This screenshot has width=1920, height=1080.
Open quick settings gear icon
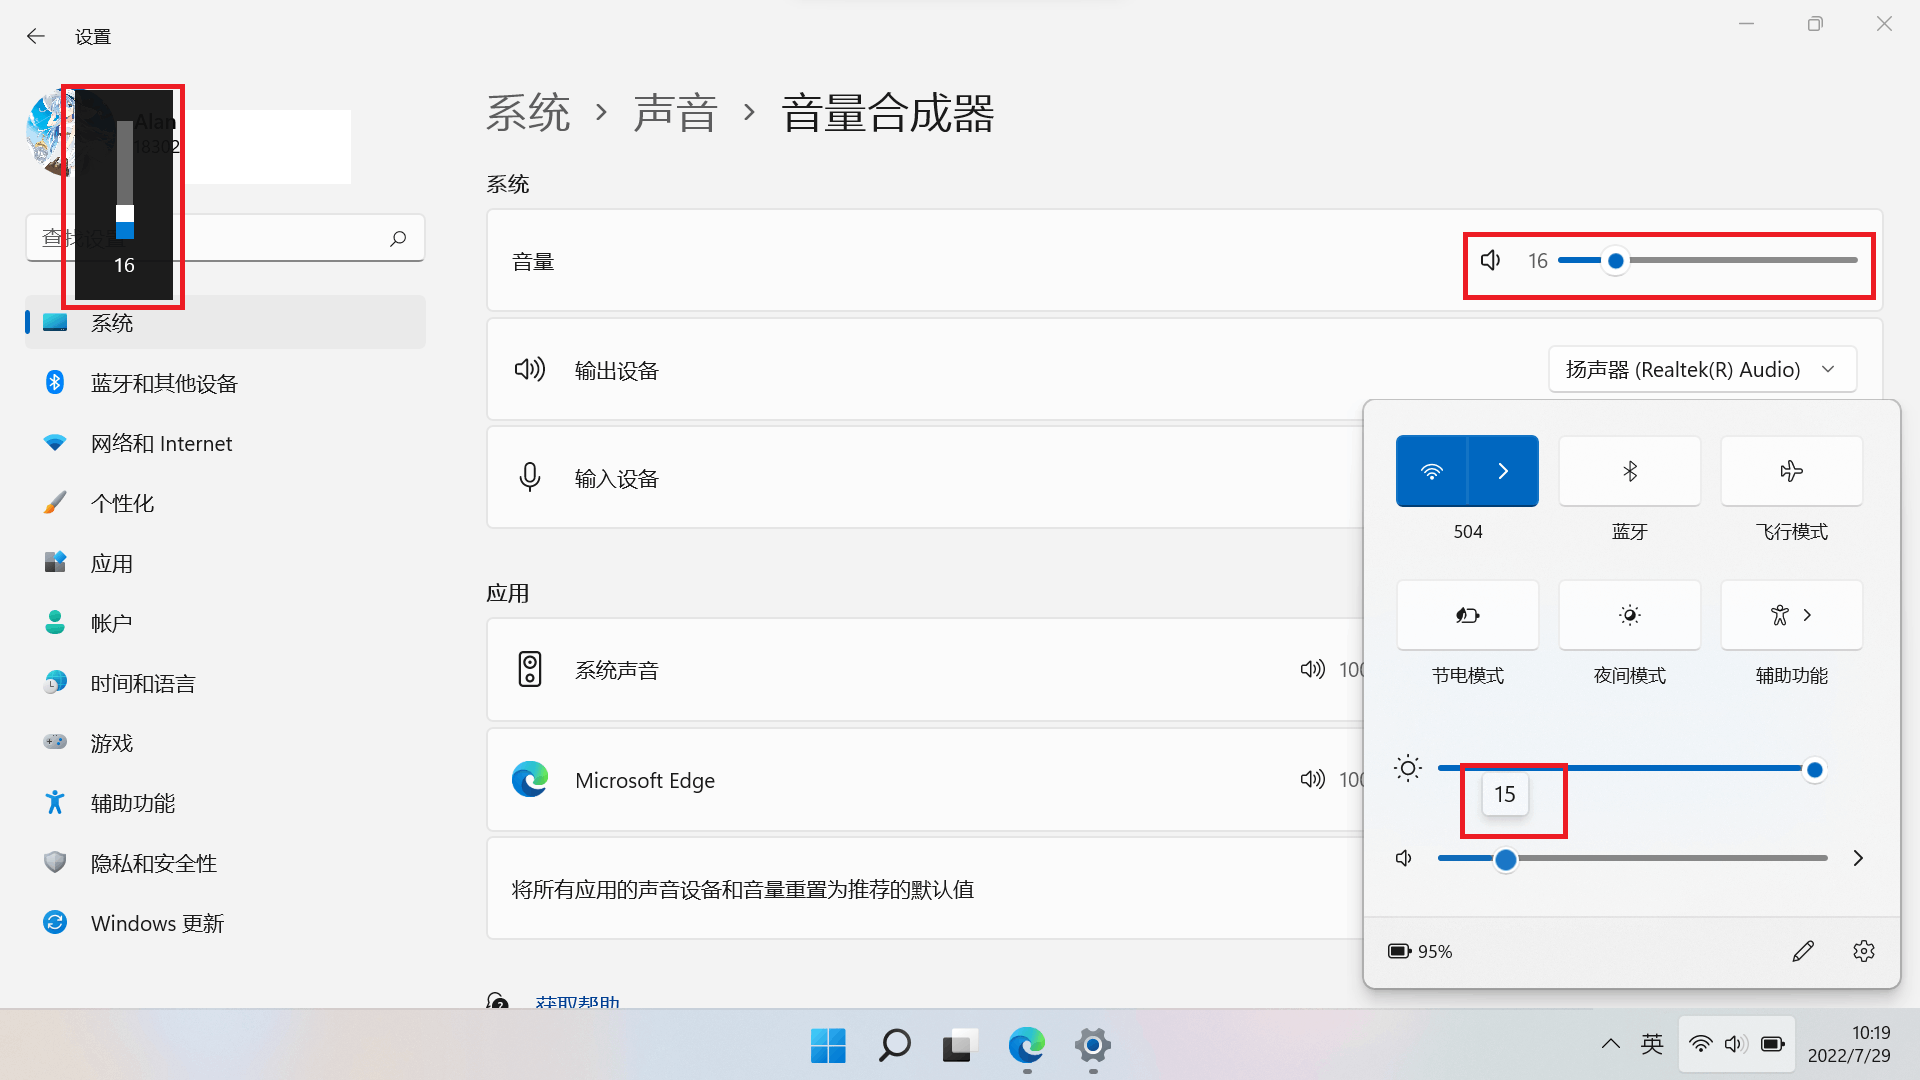pos(1863,951)
